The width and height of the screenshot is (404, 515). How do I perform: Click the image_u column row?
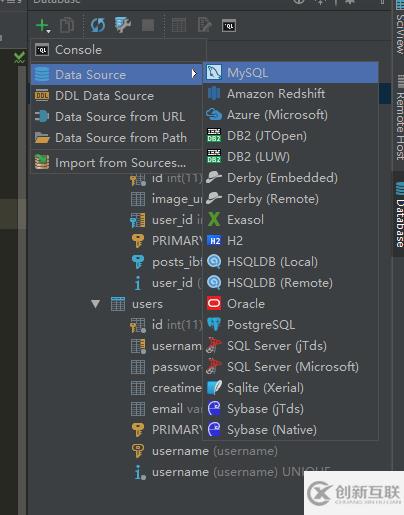pyautogui.click(x=166, y=199)
